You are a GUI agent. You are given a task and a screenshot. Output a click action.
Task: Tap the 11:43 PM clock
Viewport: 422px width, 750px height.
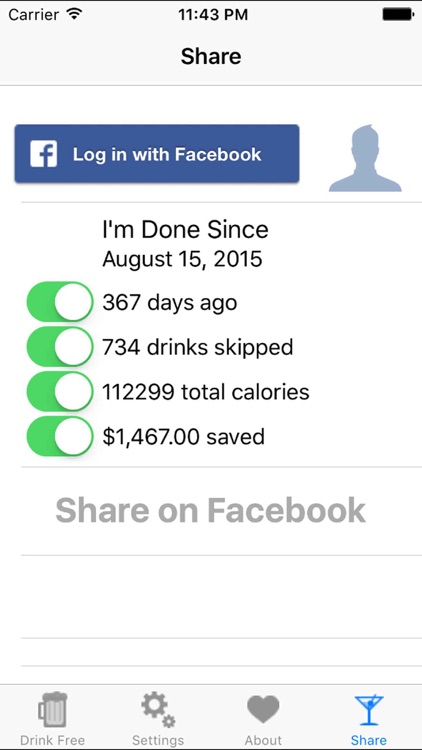tap(213, 14)
